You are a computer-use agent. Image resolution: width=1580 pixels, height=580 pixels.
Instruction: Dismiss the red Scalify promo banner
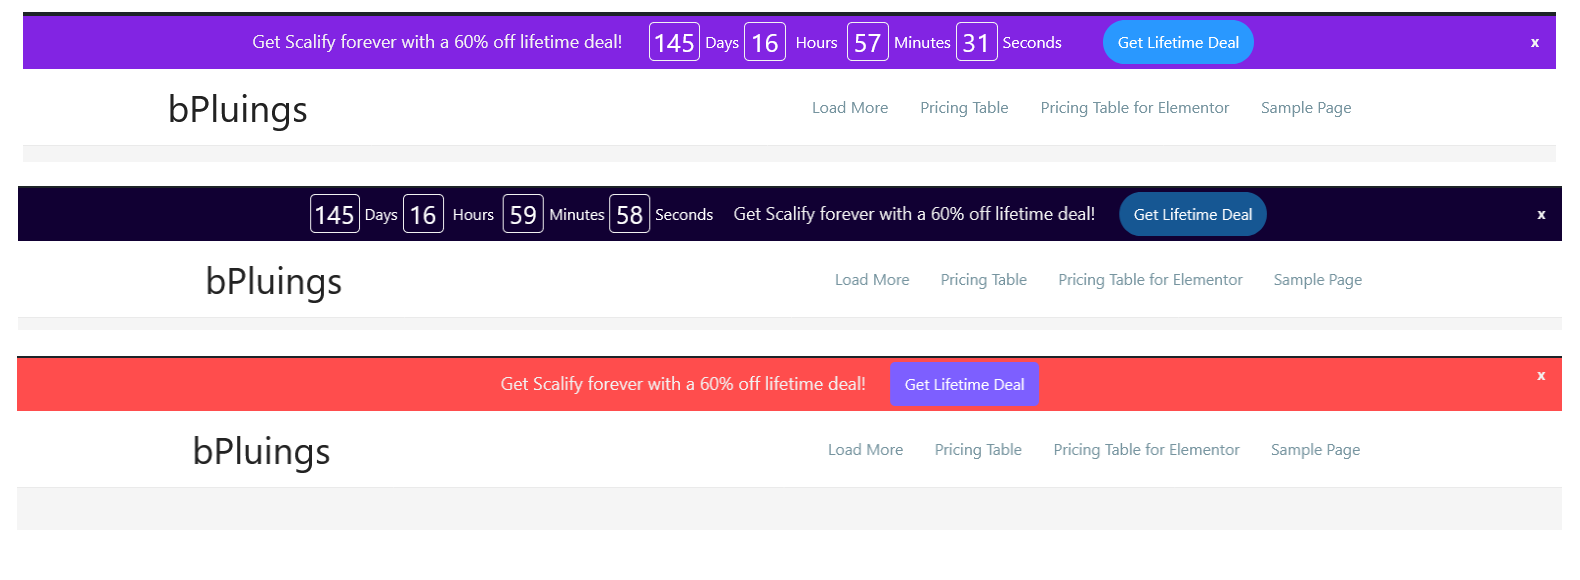(x=1541, y=375)
